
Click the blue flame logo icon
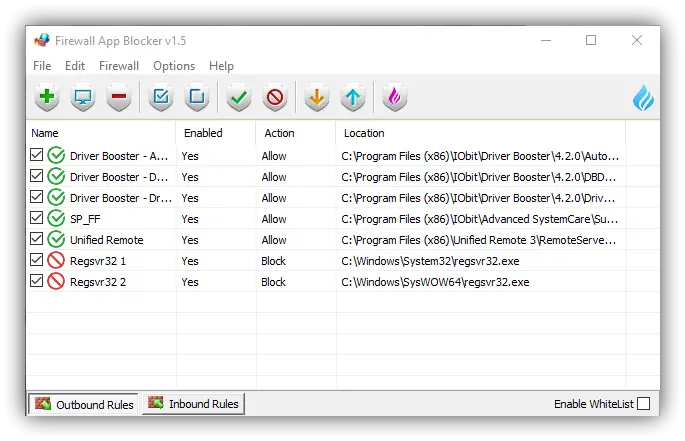click(x=643, y=98)
